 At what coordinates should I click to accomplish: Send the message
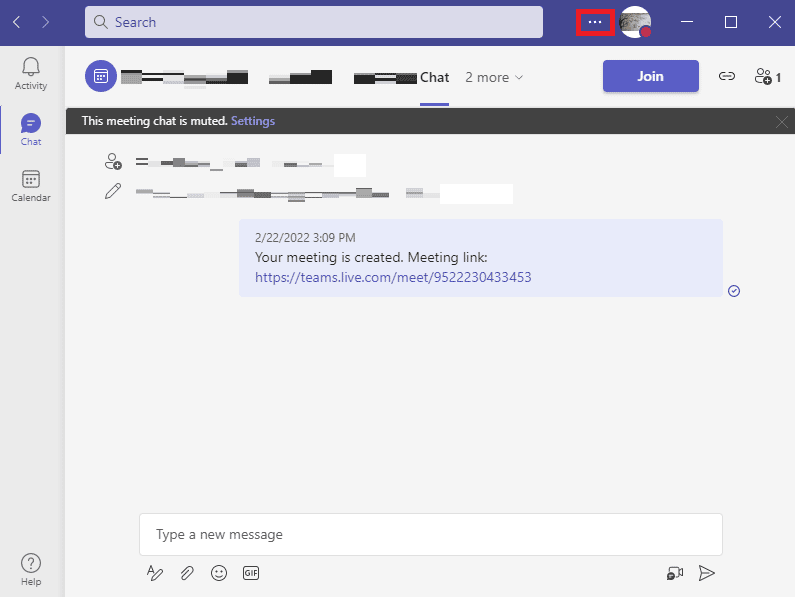coord(706,573)
